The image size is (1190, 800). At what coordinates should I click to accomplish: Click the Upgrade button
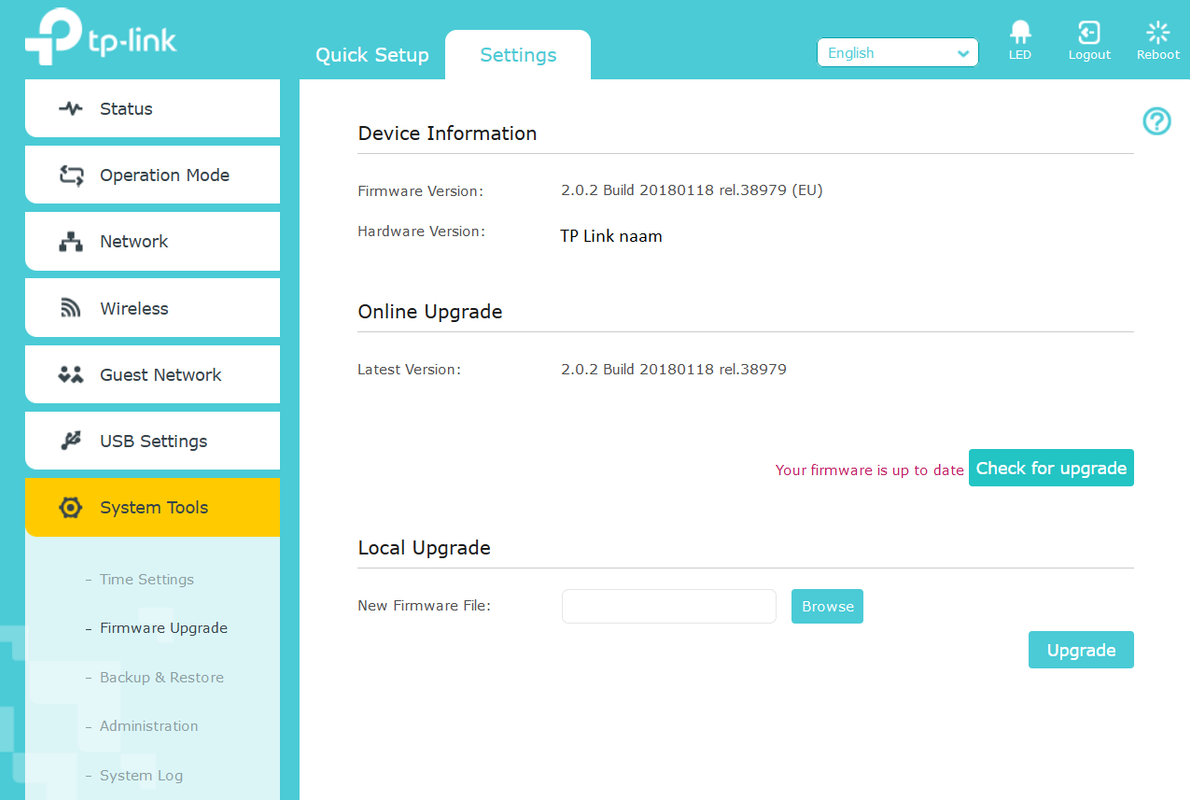1081,650
